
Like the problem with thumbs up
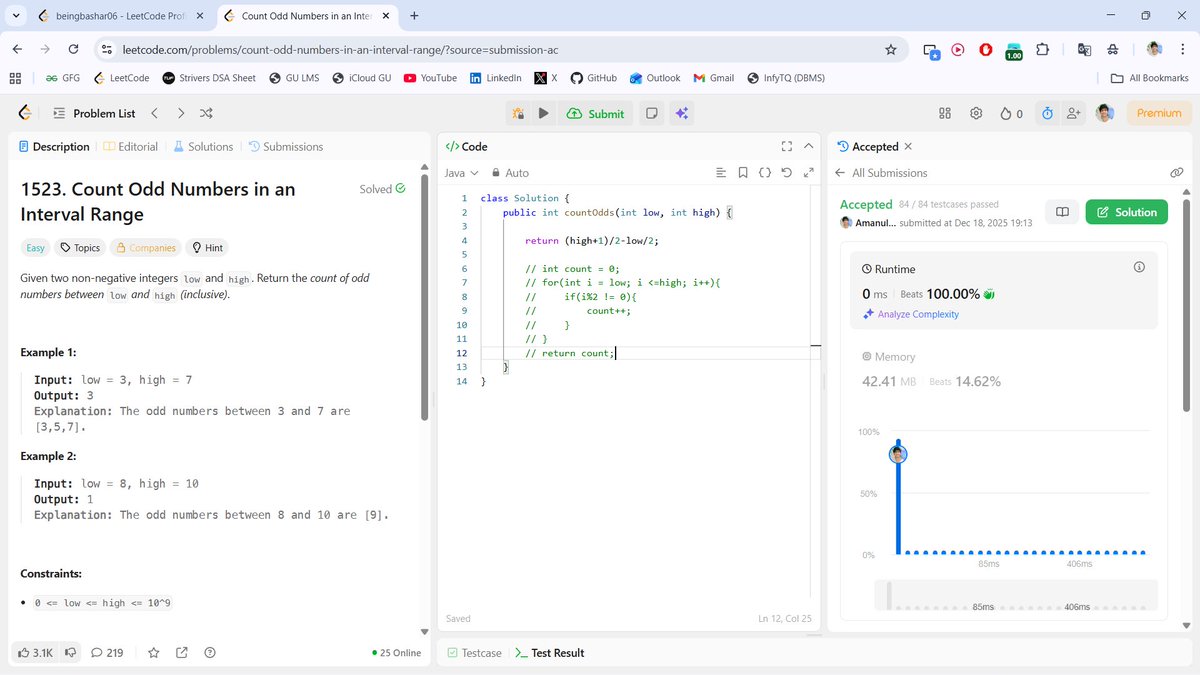point(35,653)
